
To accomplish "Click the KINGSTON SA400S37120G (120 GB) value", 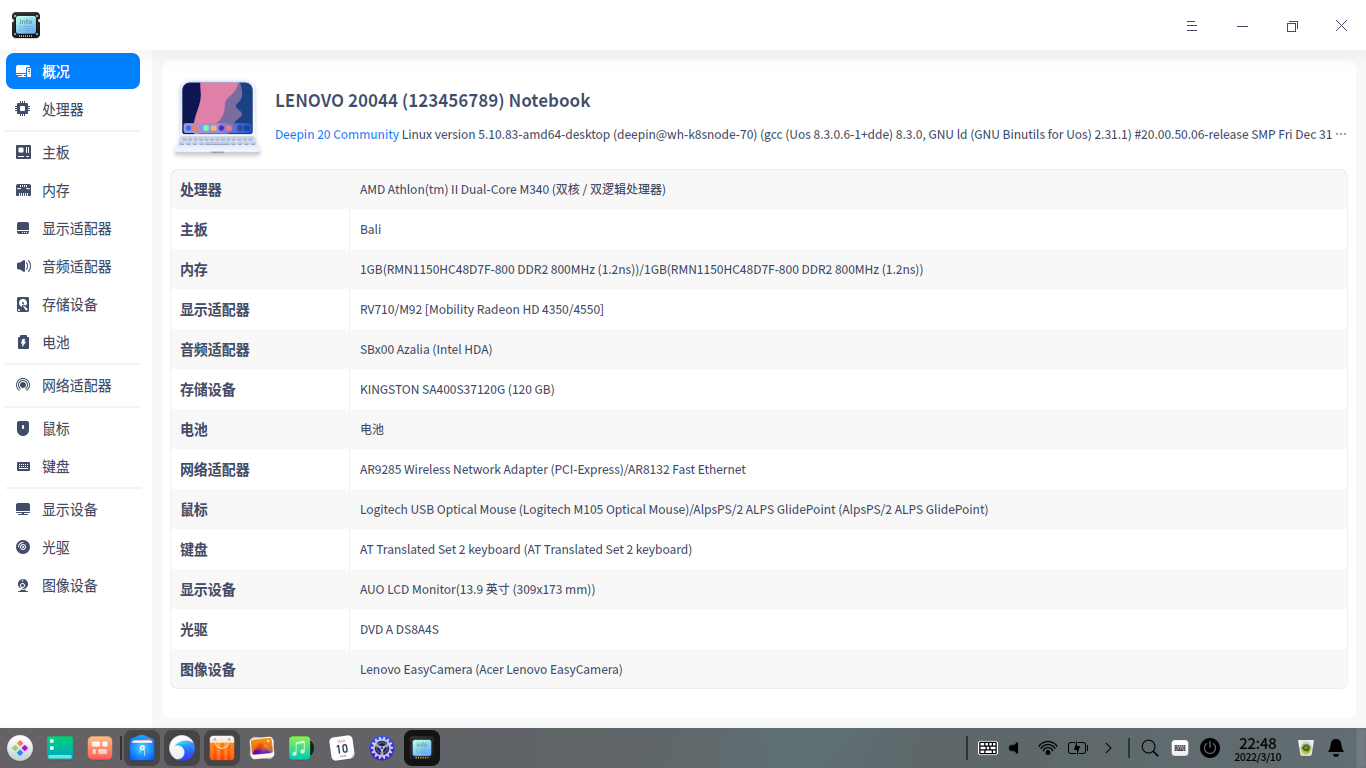I will point(457,389).
